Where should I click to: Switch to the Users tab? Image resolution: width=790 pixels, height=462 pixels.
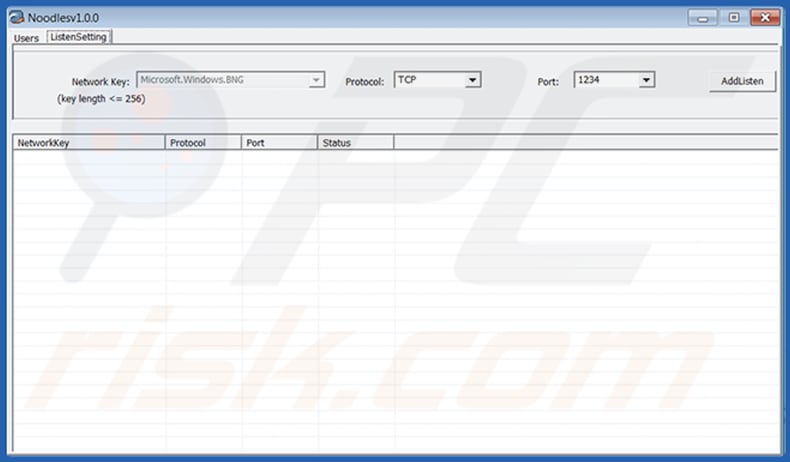26,38
